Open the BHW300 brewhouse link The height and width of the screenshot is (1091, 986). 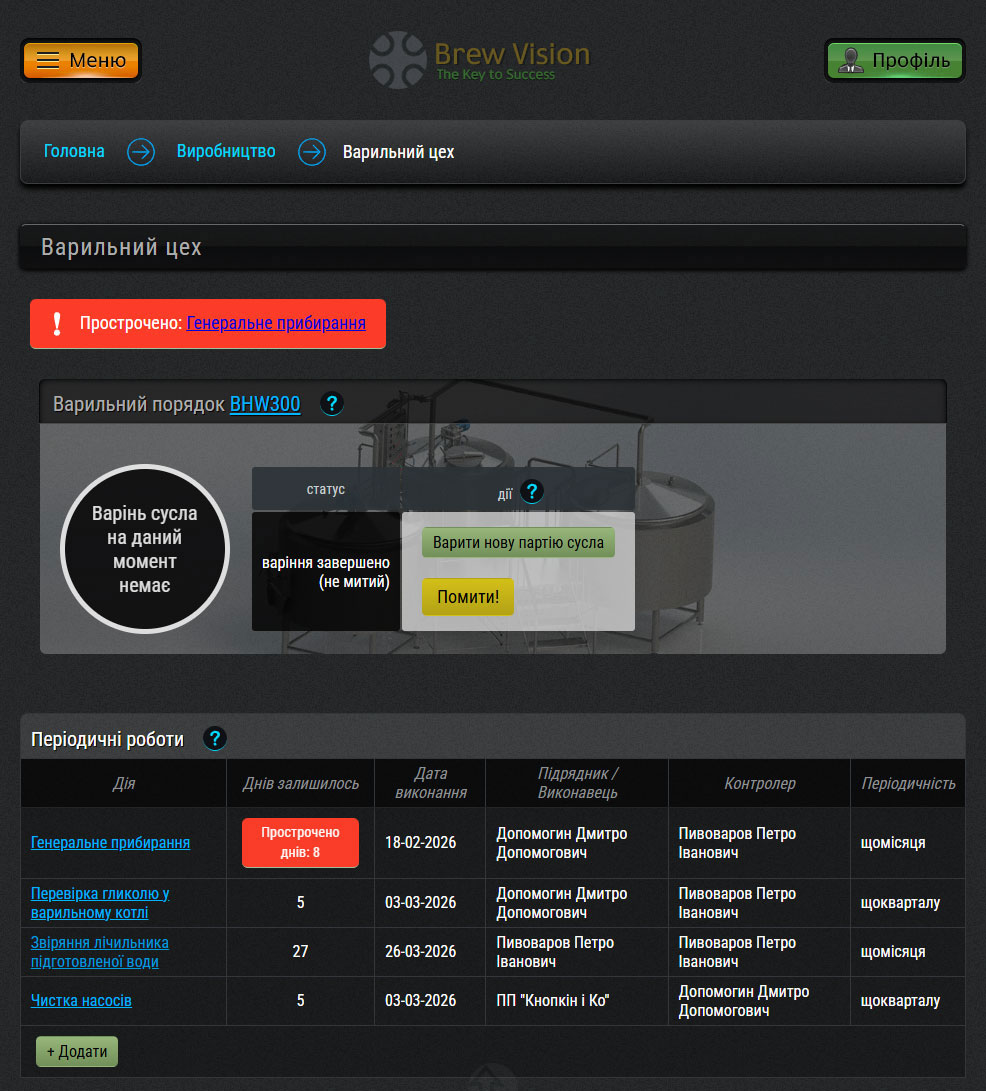[x=265, y=405]
